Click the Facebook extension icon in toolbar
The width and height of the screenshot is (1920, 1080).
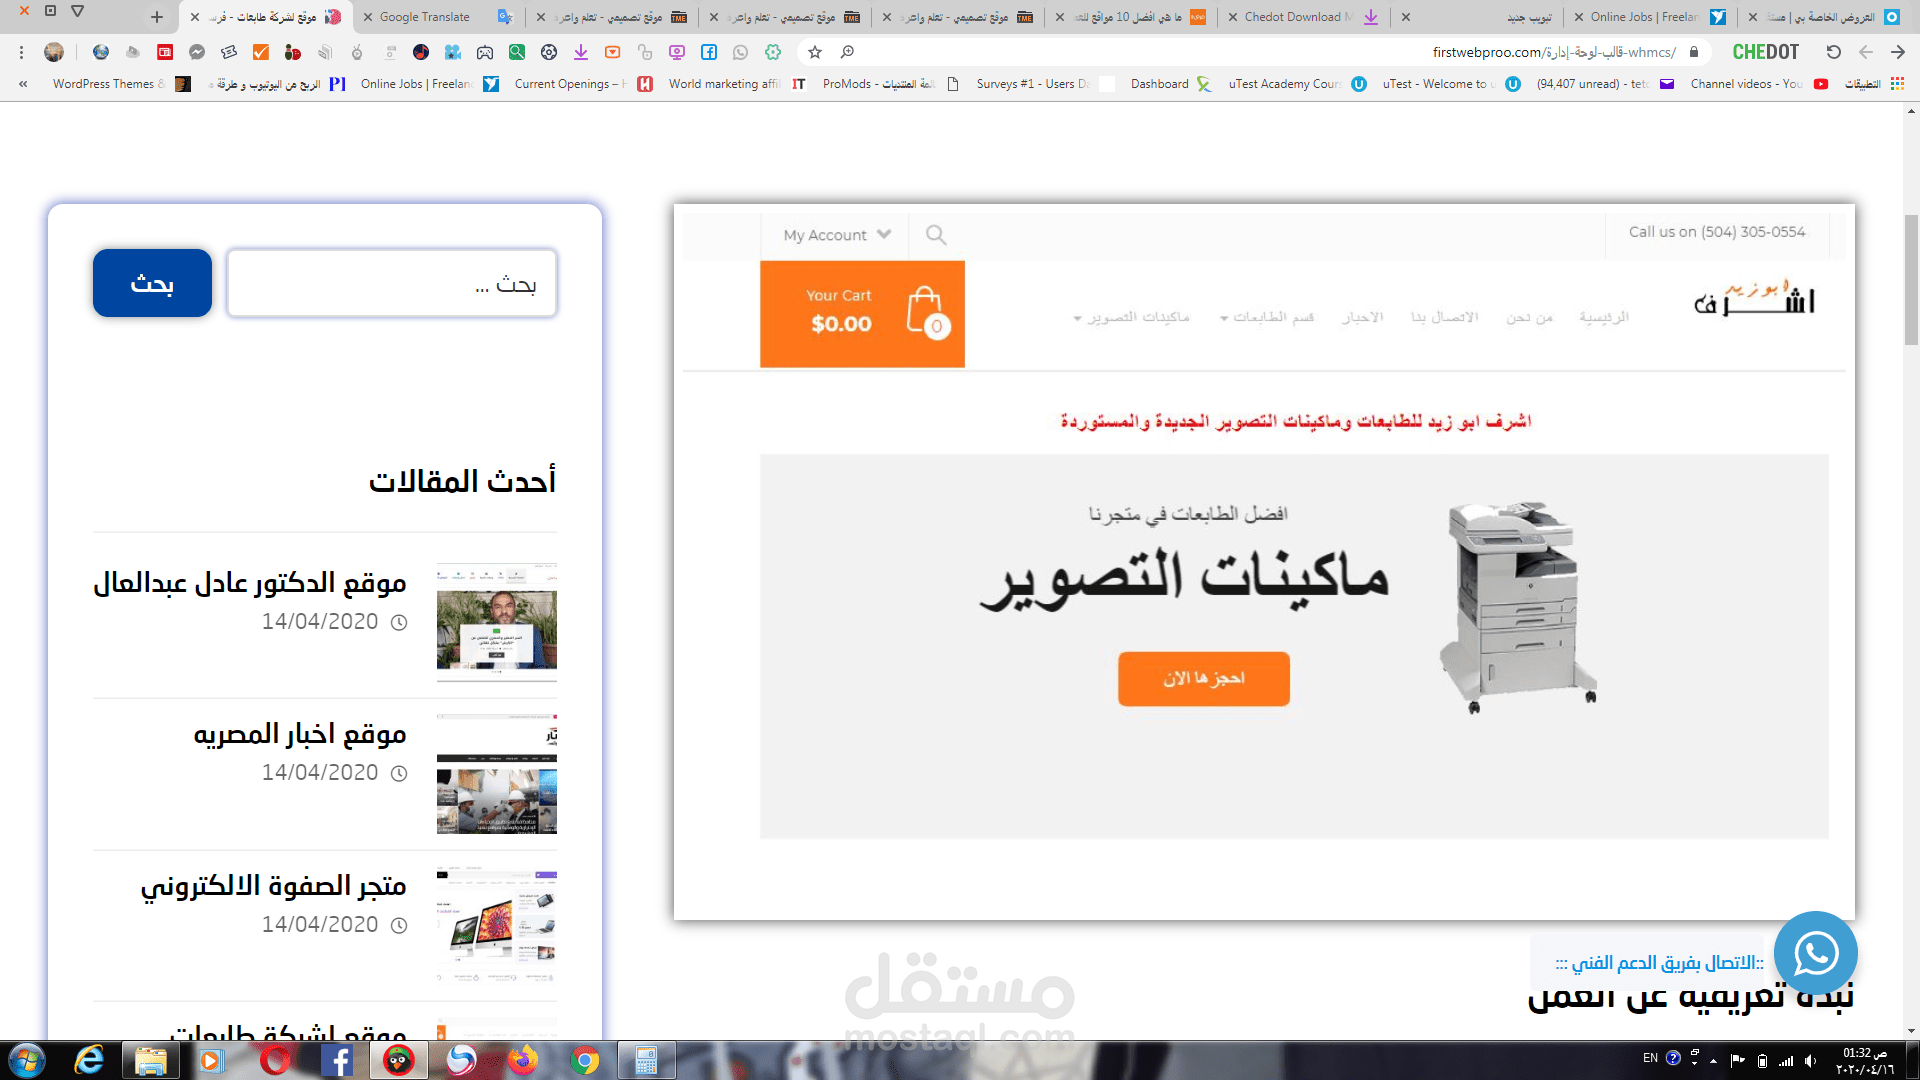coord(709,52)
